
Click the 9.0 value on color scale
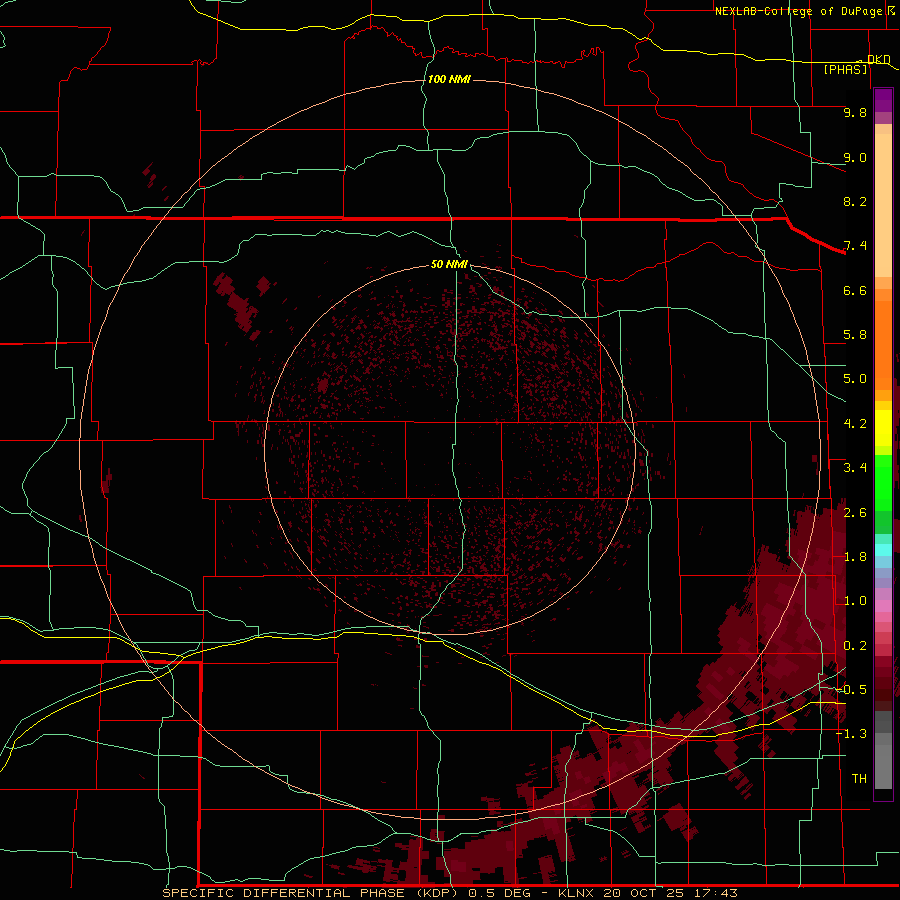coord(855,157)
